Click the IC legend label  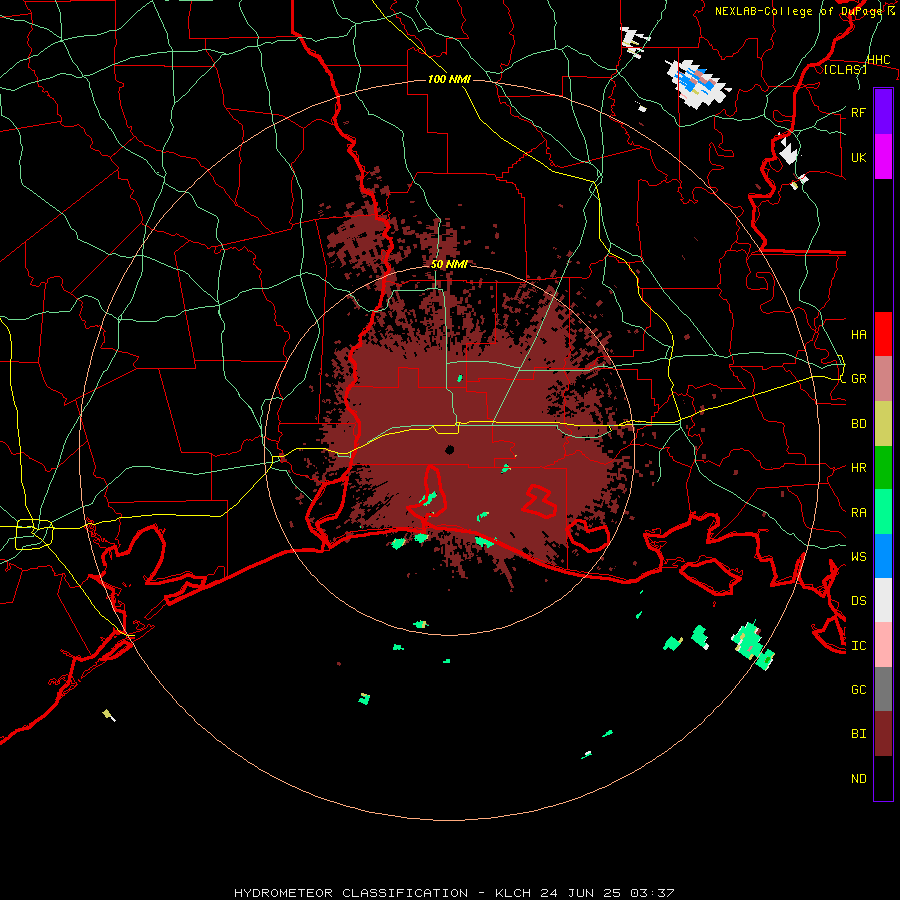pos(859,646)
